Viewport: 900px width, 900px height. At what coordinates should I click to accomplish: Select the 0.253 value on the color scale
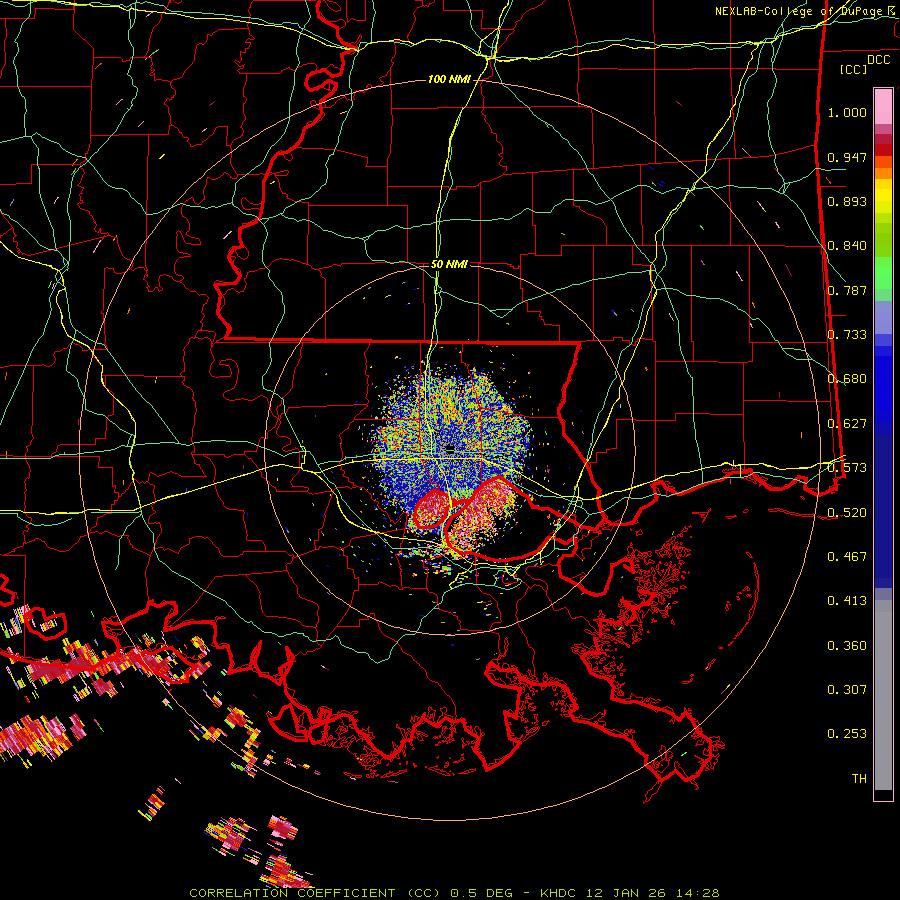847,734
